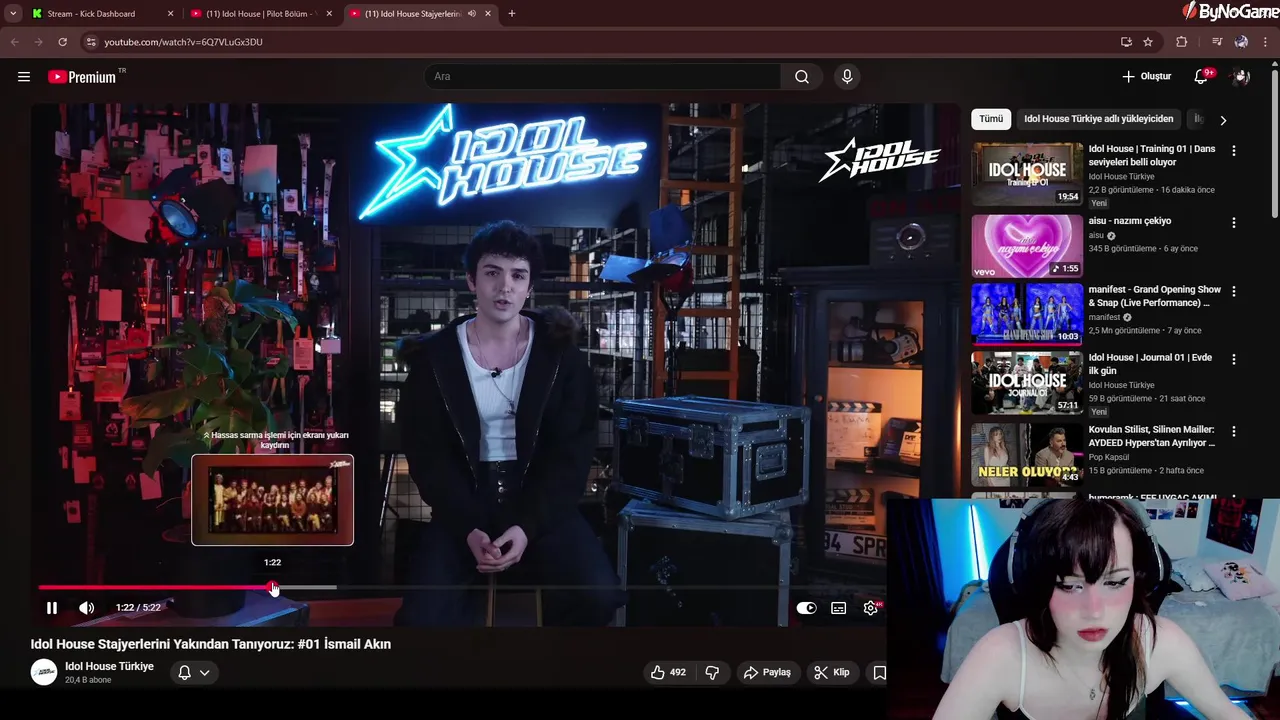Toggle the autoplay switch in player
The image size is (1280, 720).
point(806,607)
